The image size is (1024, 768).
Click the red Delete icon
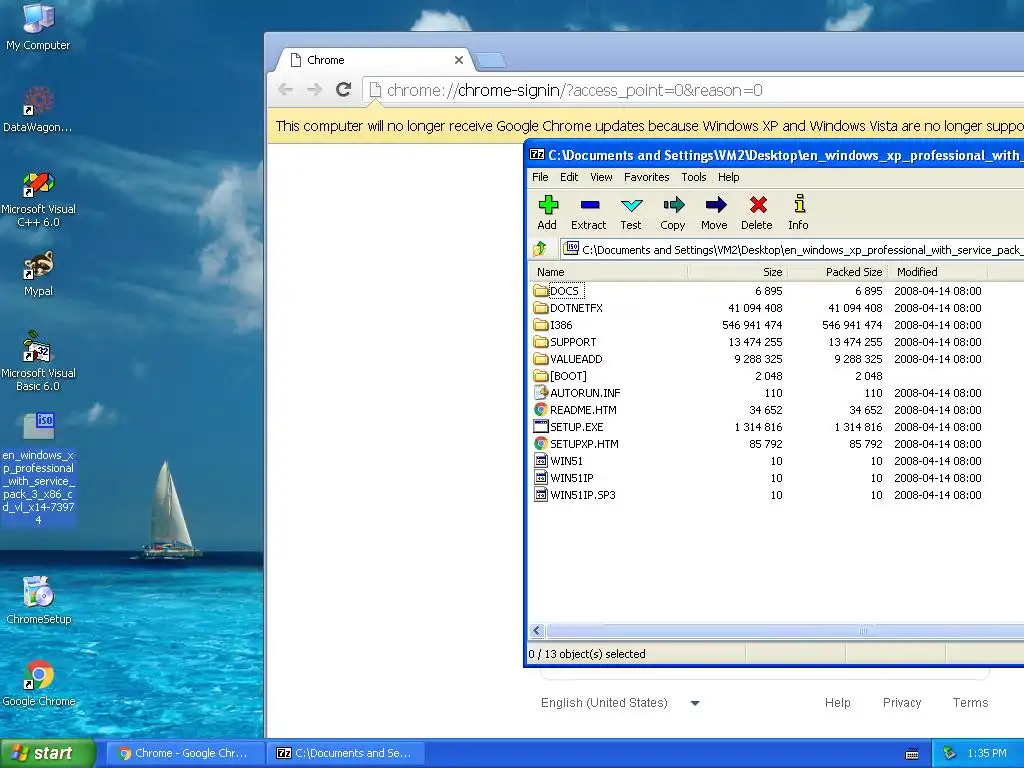pos(757,213)
